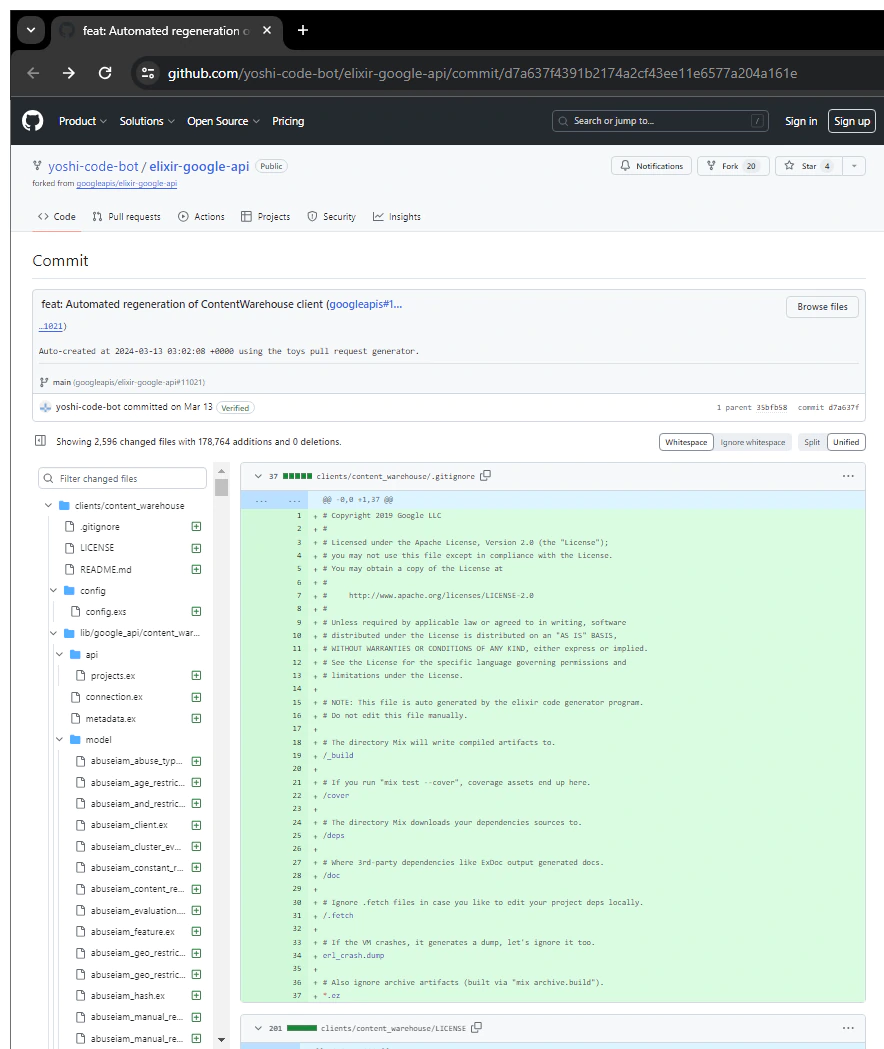This screenshot has width=884, height=1049.
Task: Collapse the lib/google_api/content_war... folder
Action: pyautogui.click(x=54, y=633)
